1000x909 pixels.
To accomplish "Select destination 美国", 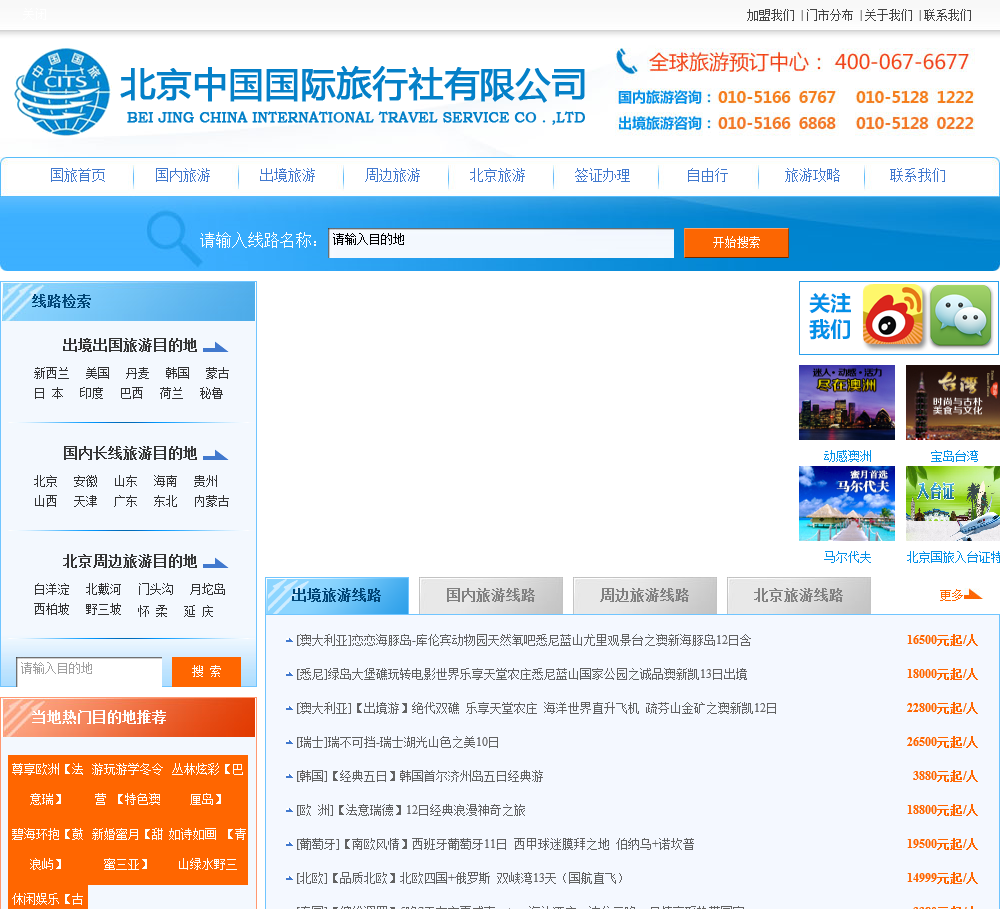I will coord(98,373).
